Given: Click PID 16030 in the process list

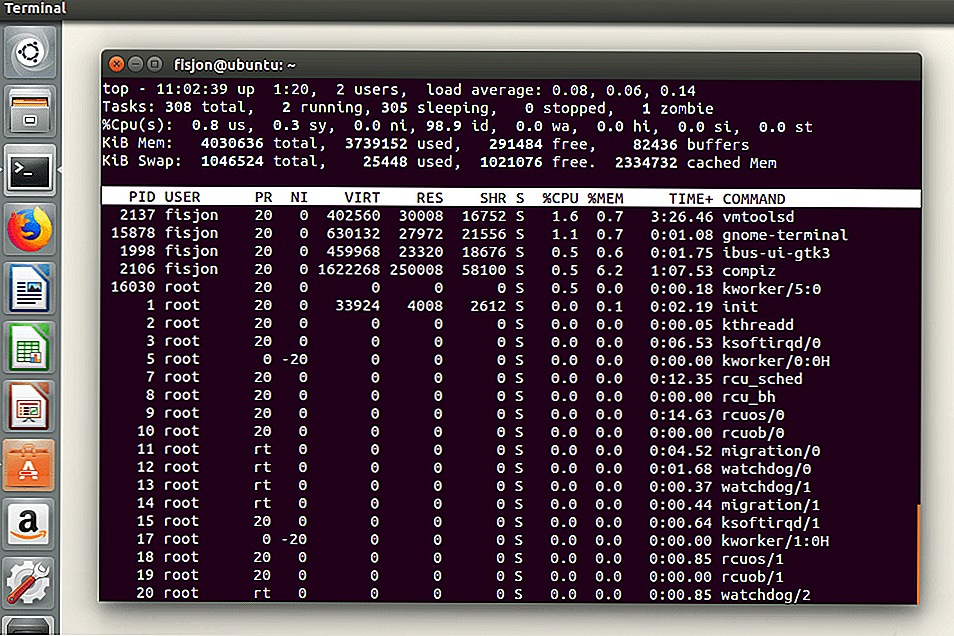Looking at the screenshot, I should [x=133, y=287].
